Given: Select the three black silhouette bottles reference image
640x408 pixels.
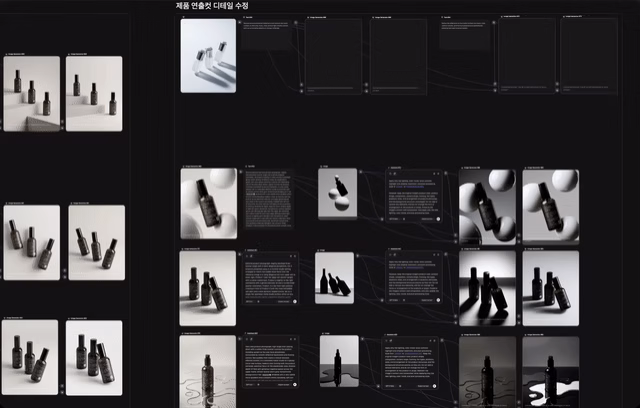Looking at the screenshot, I should [x=334, y=278].
